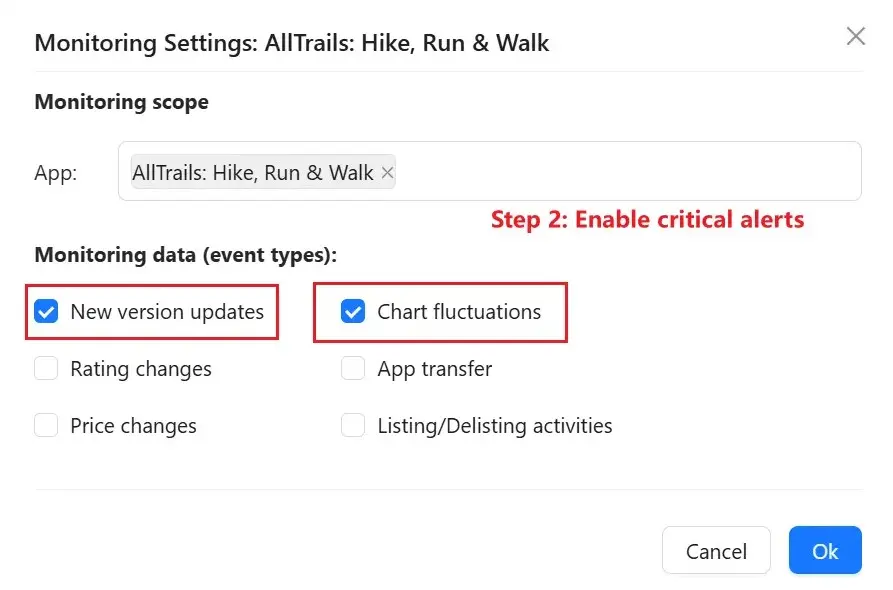The width and height of the screenshot is (893, 590).
Task: Uncheck the New version updates checkbox
Action: pos(46,312)
